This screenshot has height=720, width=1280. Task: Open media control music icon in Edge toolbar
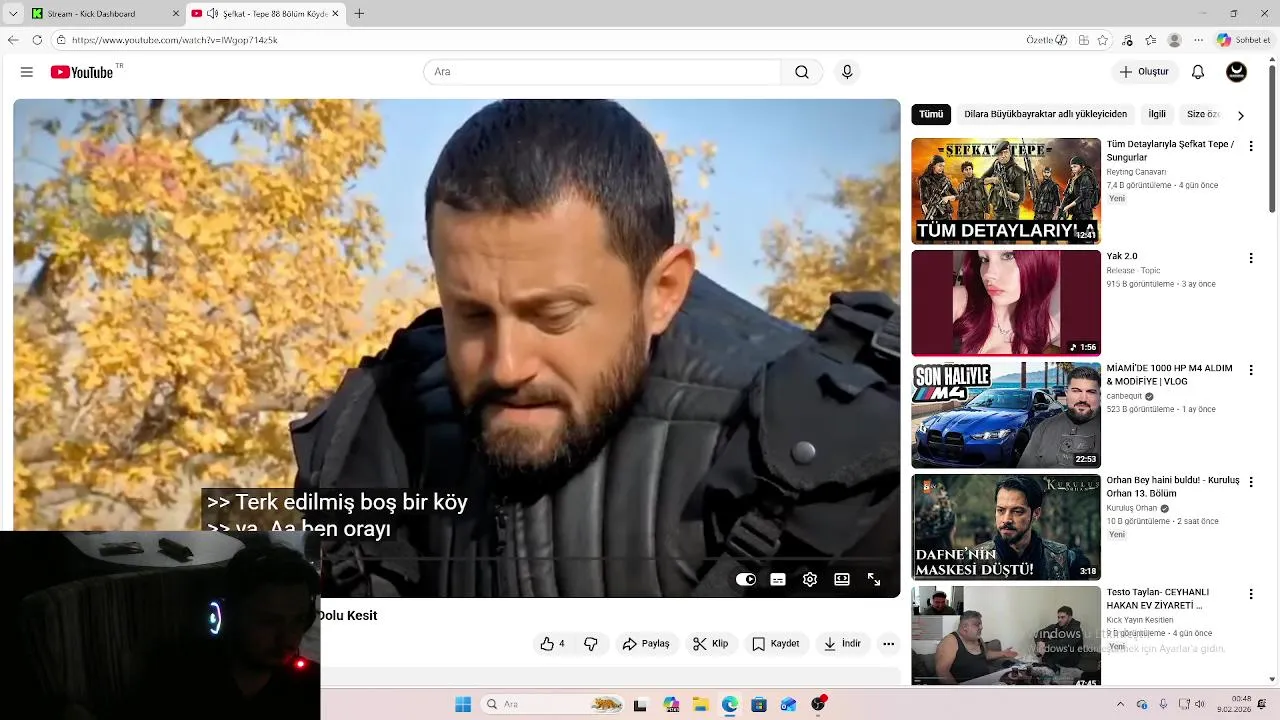tap(1128, 40)
